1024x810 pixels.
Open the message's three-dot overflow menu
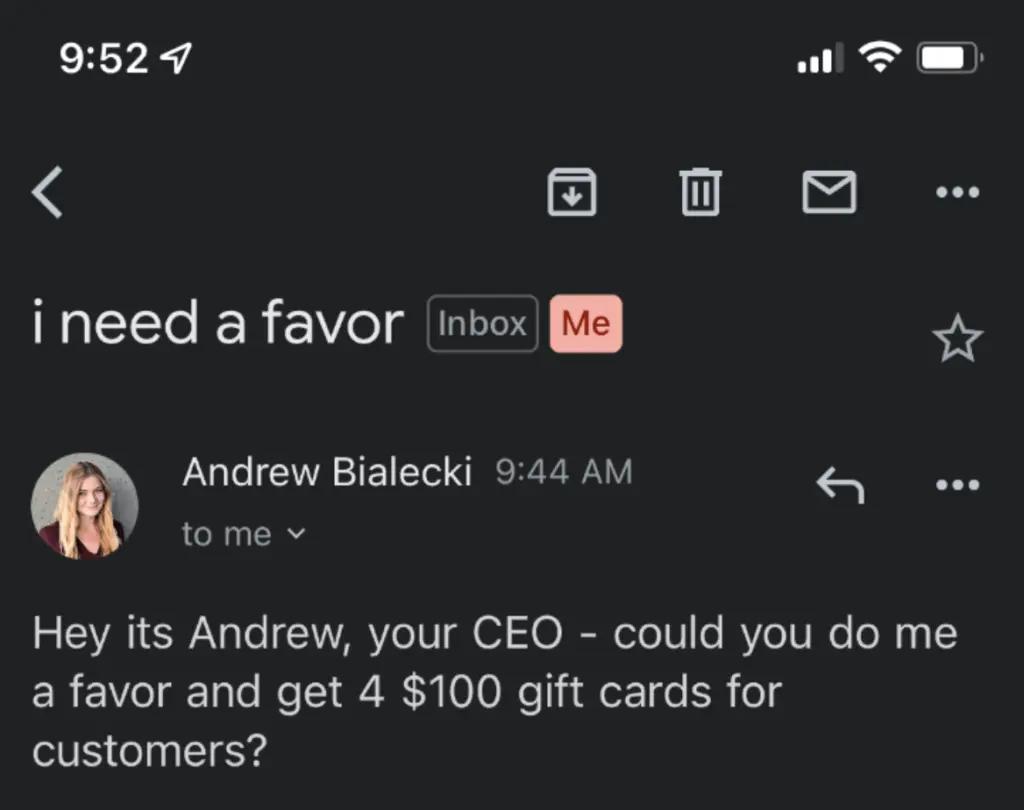click(956, 484)
